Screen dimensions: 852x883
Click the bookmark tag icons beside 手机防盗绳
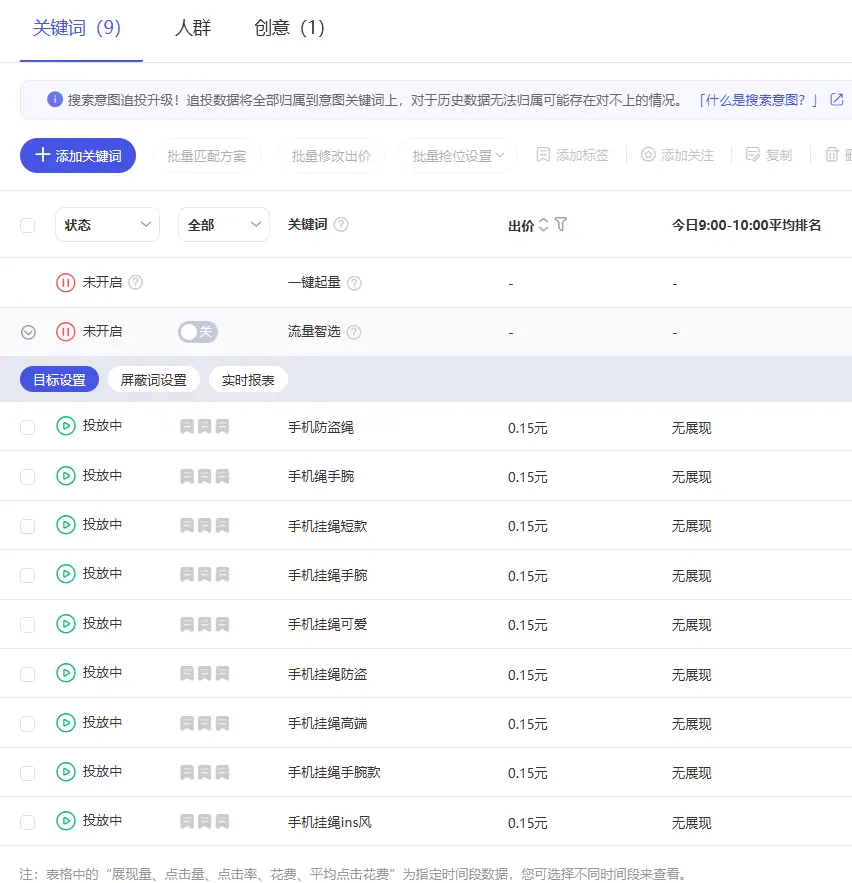pos(207,425)
